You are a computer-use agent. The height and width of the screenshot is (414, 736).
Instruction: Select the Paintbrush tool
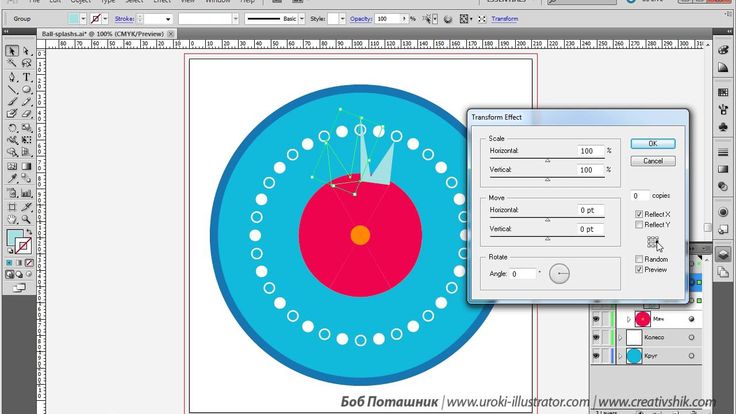(12, 101)
